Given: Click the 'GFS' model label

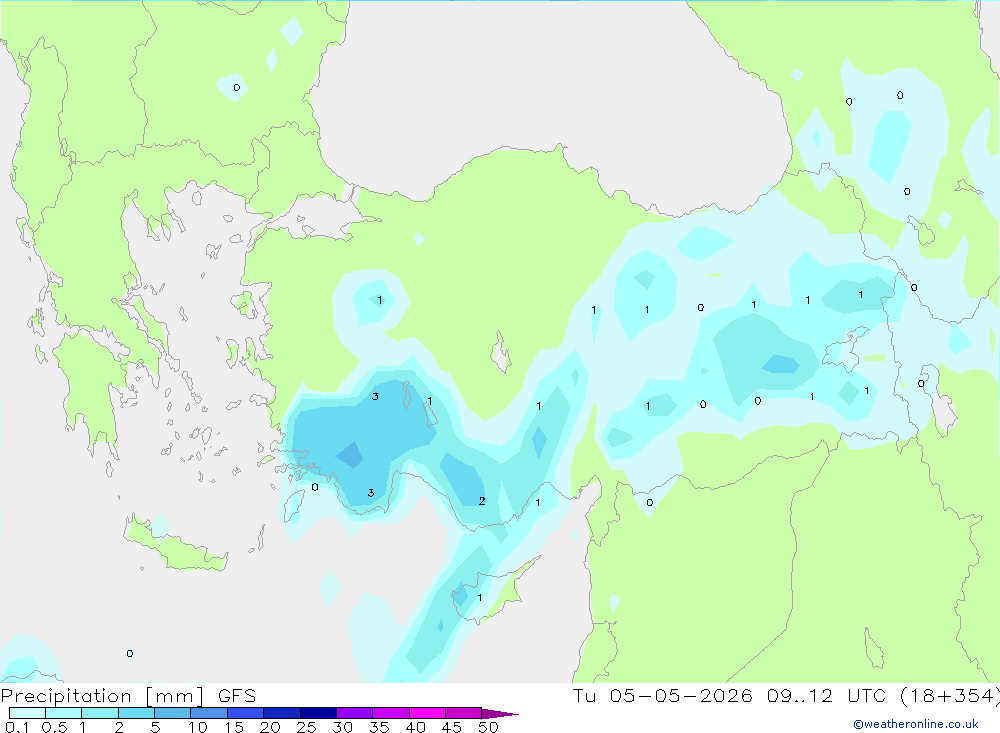Looking at the screenshot, I should pos(237,696).
